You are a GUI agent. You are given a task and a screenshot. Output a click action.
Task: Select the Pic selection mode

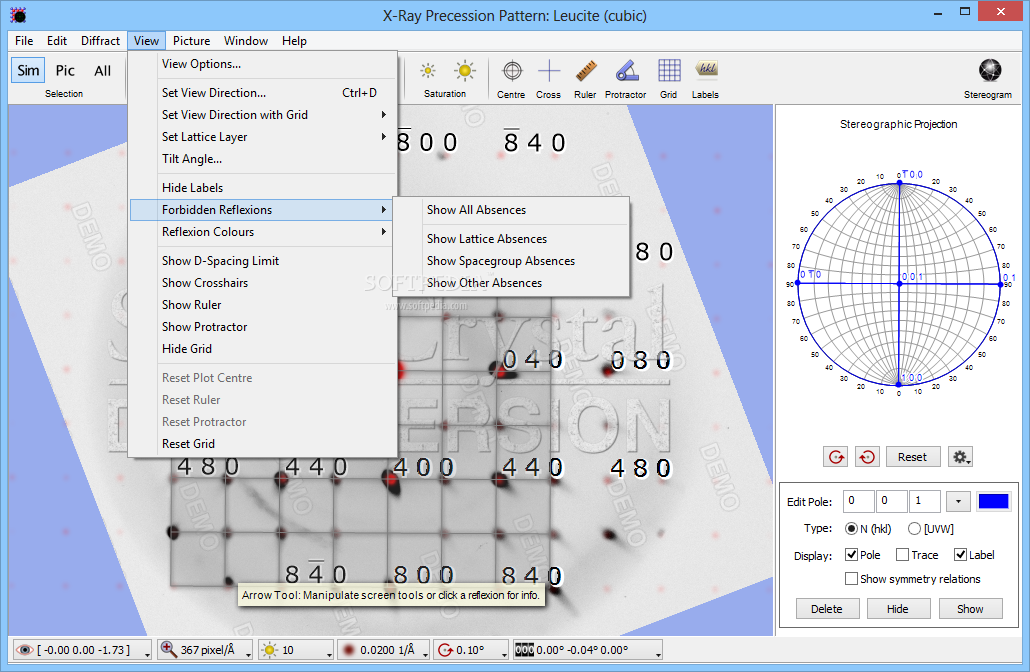coord(65,70)
